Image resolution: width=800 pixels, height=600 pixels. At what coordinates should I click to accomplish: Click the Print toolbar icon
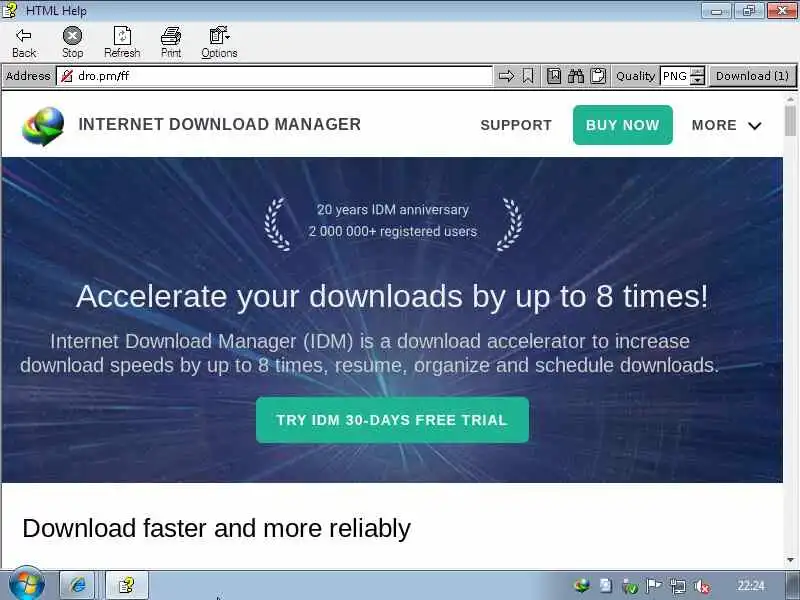(171, 36)
